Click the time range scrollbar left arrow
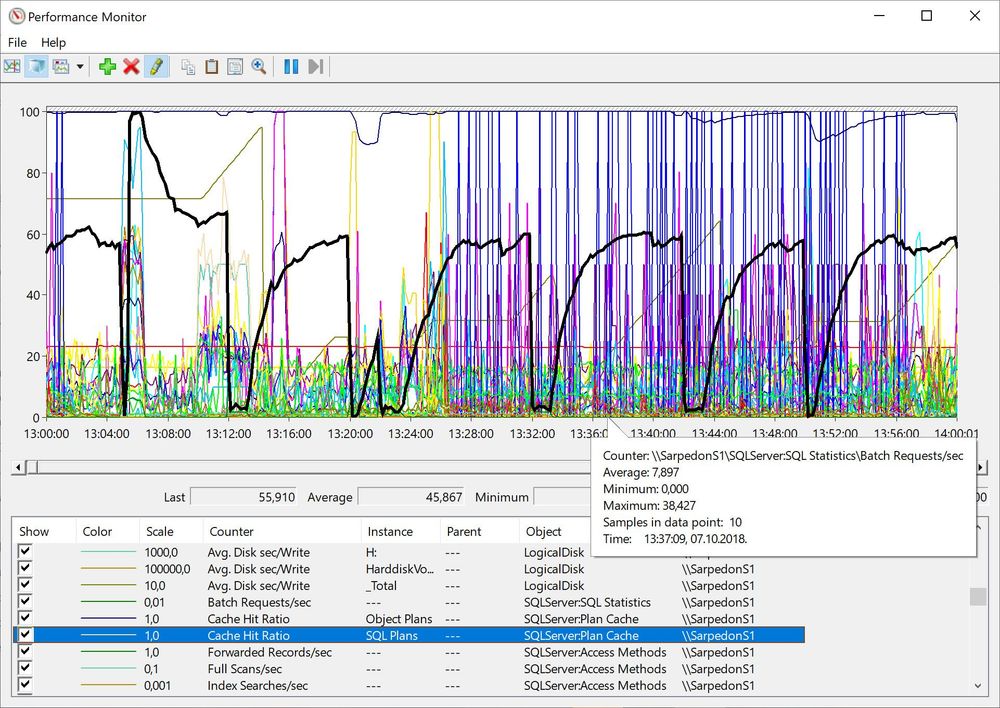 tap(18, 468)
